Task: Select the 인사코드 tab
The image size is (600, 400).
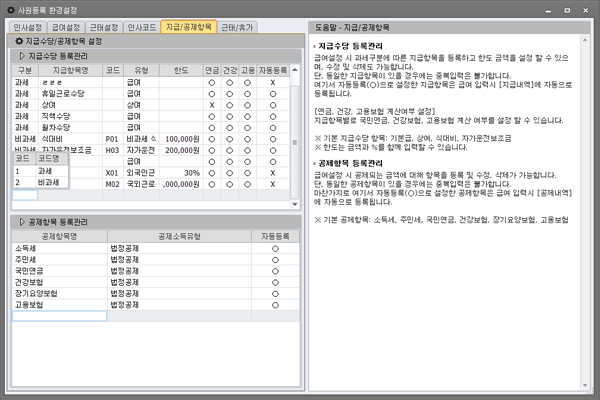Action: click(141, 24)
